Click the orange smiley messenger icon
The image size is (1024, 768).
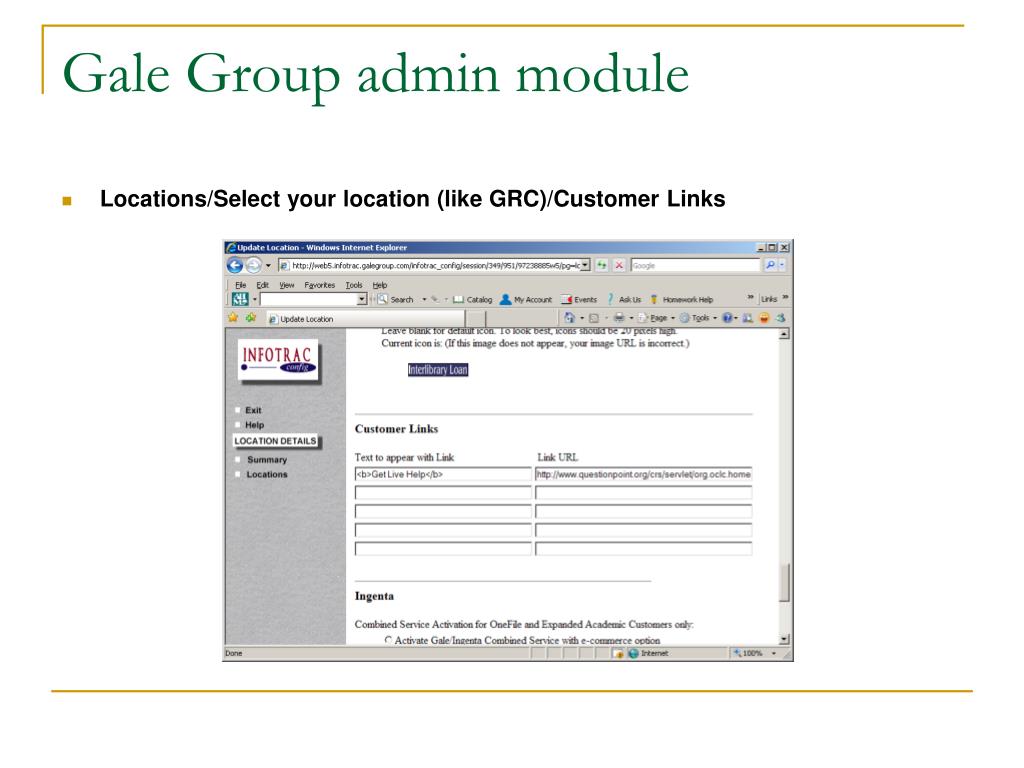tap(763, 318)
